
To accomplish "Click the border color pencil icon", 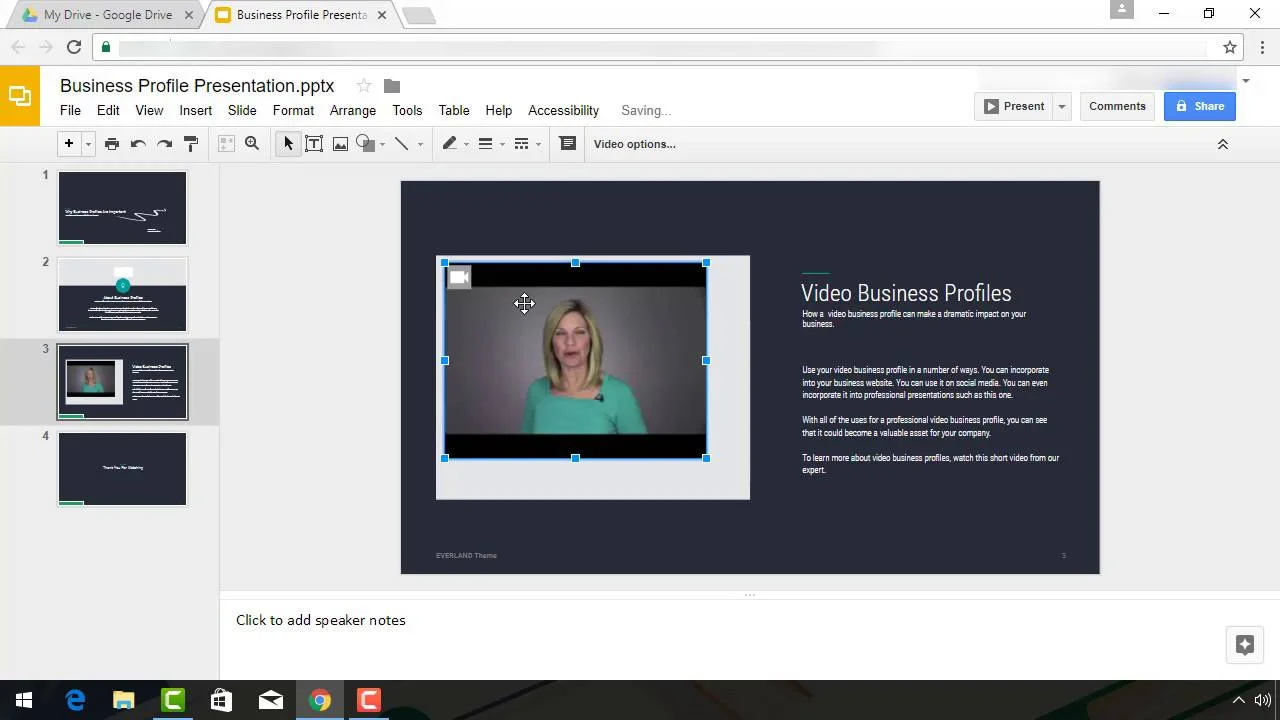I will pos(450,144).
